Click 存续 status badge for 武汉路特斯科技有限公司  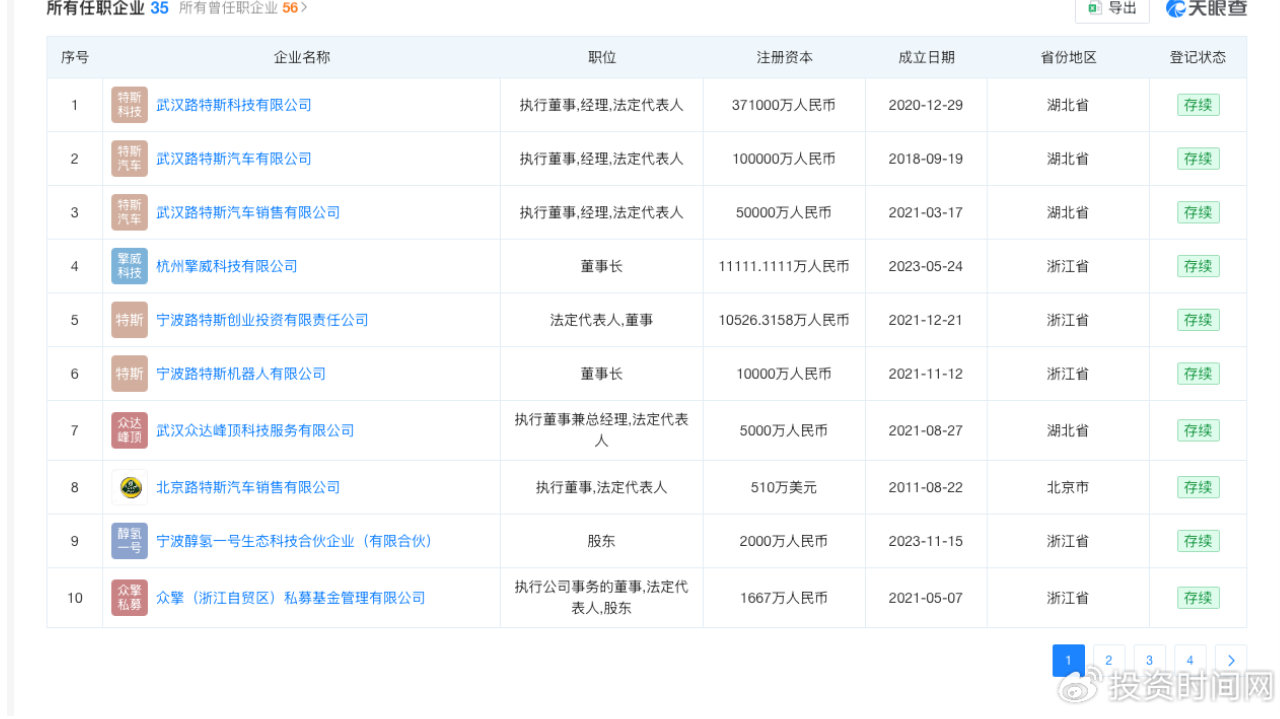click(1198, 105)
